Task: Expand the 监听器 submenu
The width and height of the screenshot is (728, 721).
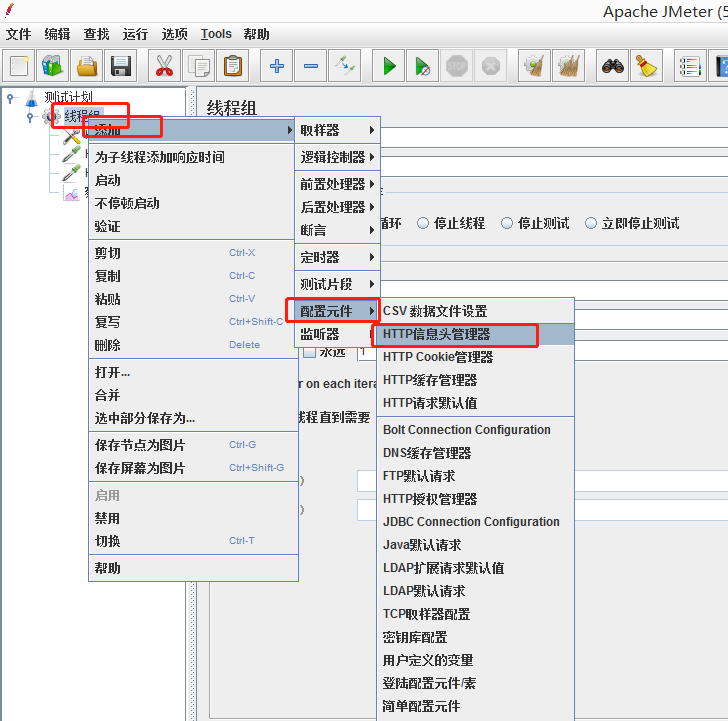Action: pos(338,334)
